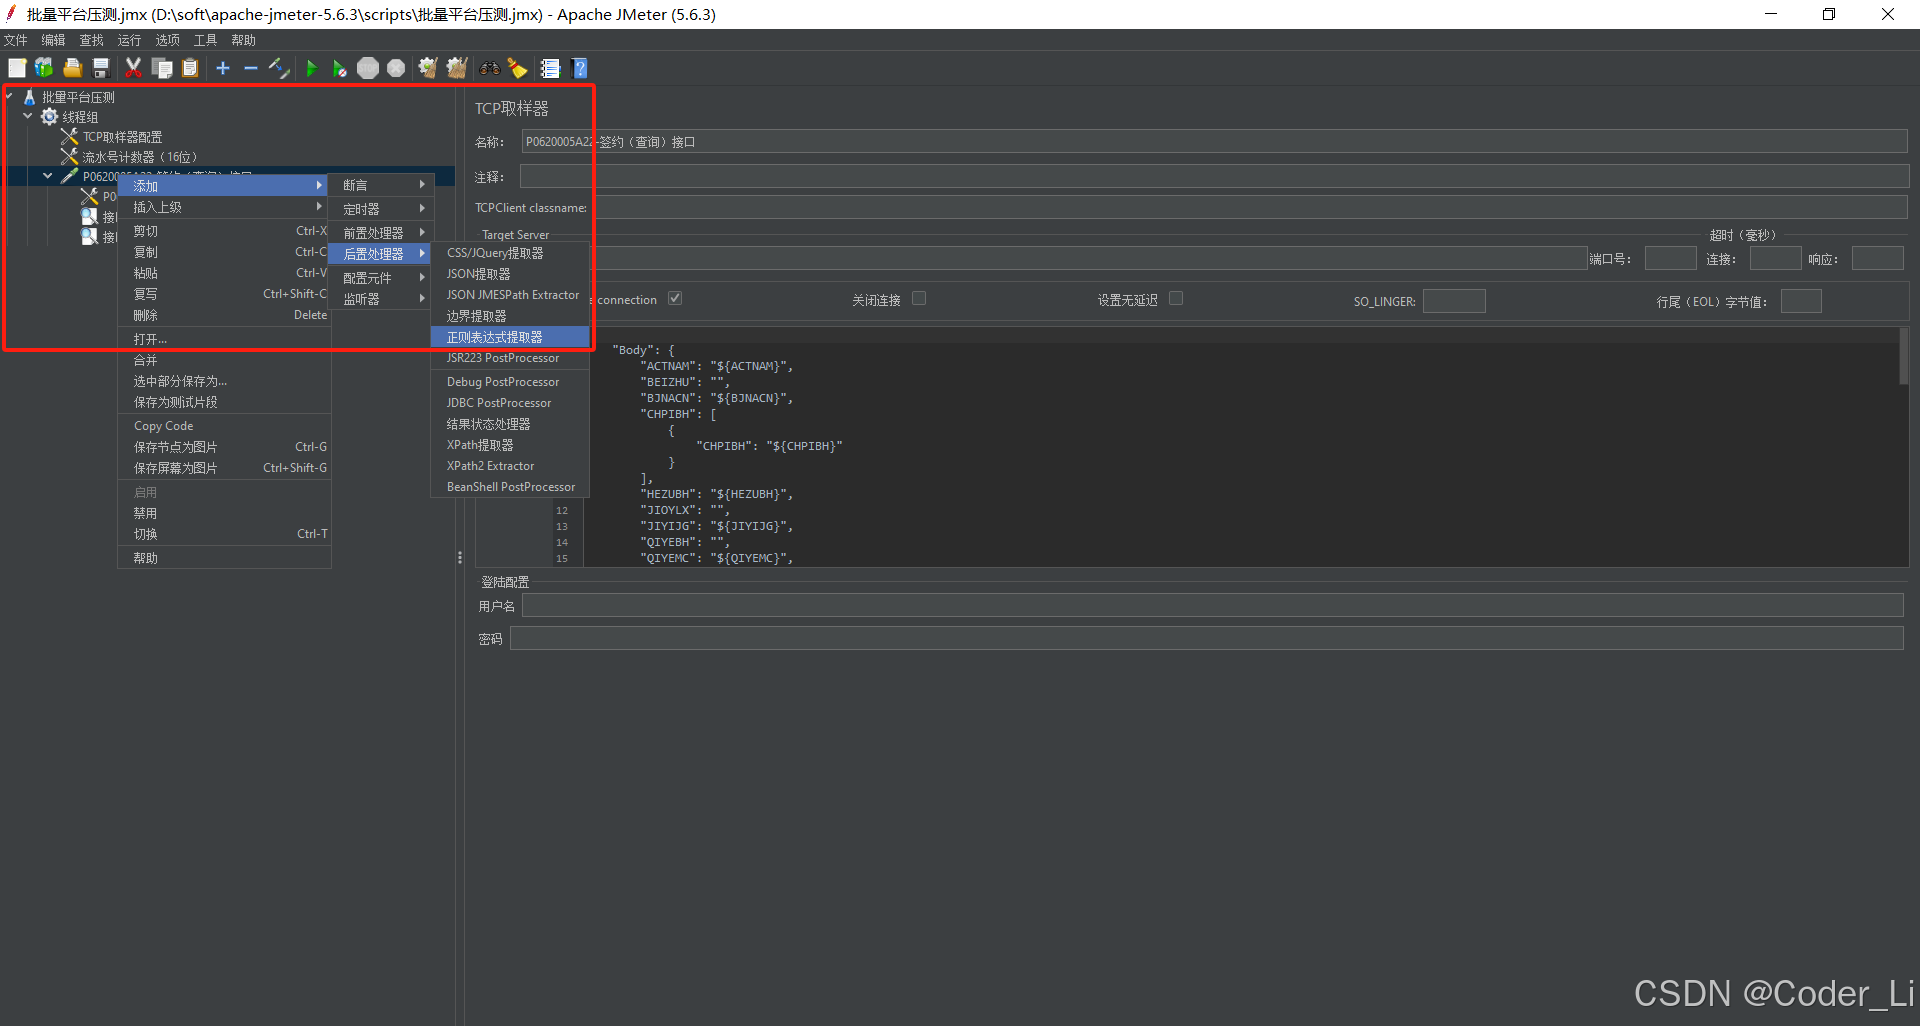This screenshot has width=1920, height=1026.
Task: Select 删除 in the context menu
Action: point(225,315)
